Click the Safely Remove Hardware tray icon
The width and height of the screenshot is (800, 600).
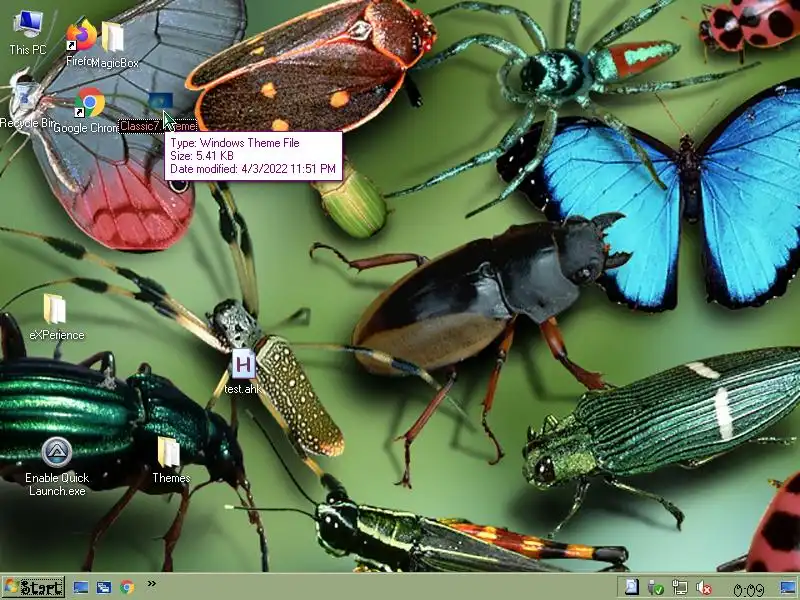click(x=656, y=588)
